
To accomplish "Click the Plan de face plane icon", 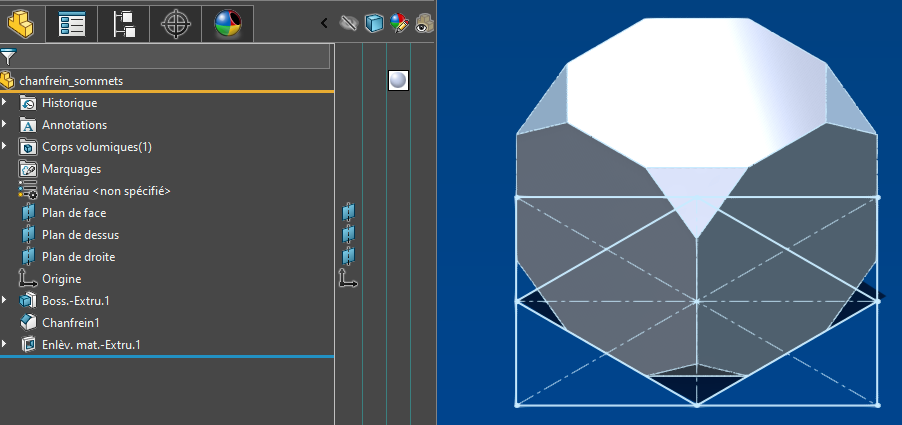I will [x=28, y=213].
